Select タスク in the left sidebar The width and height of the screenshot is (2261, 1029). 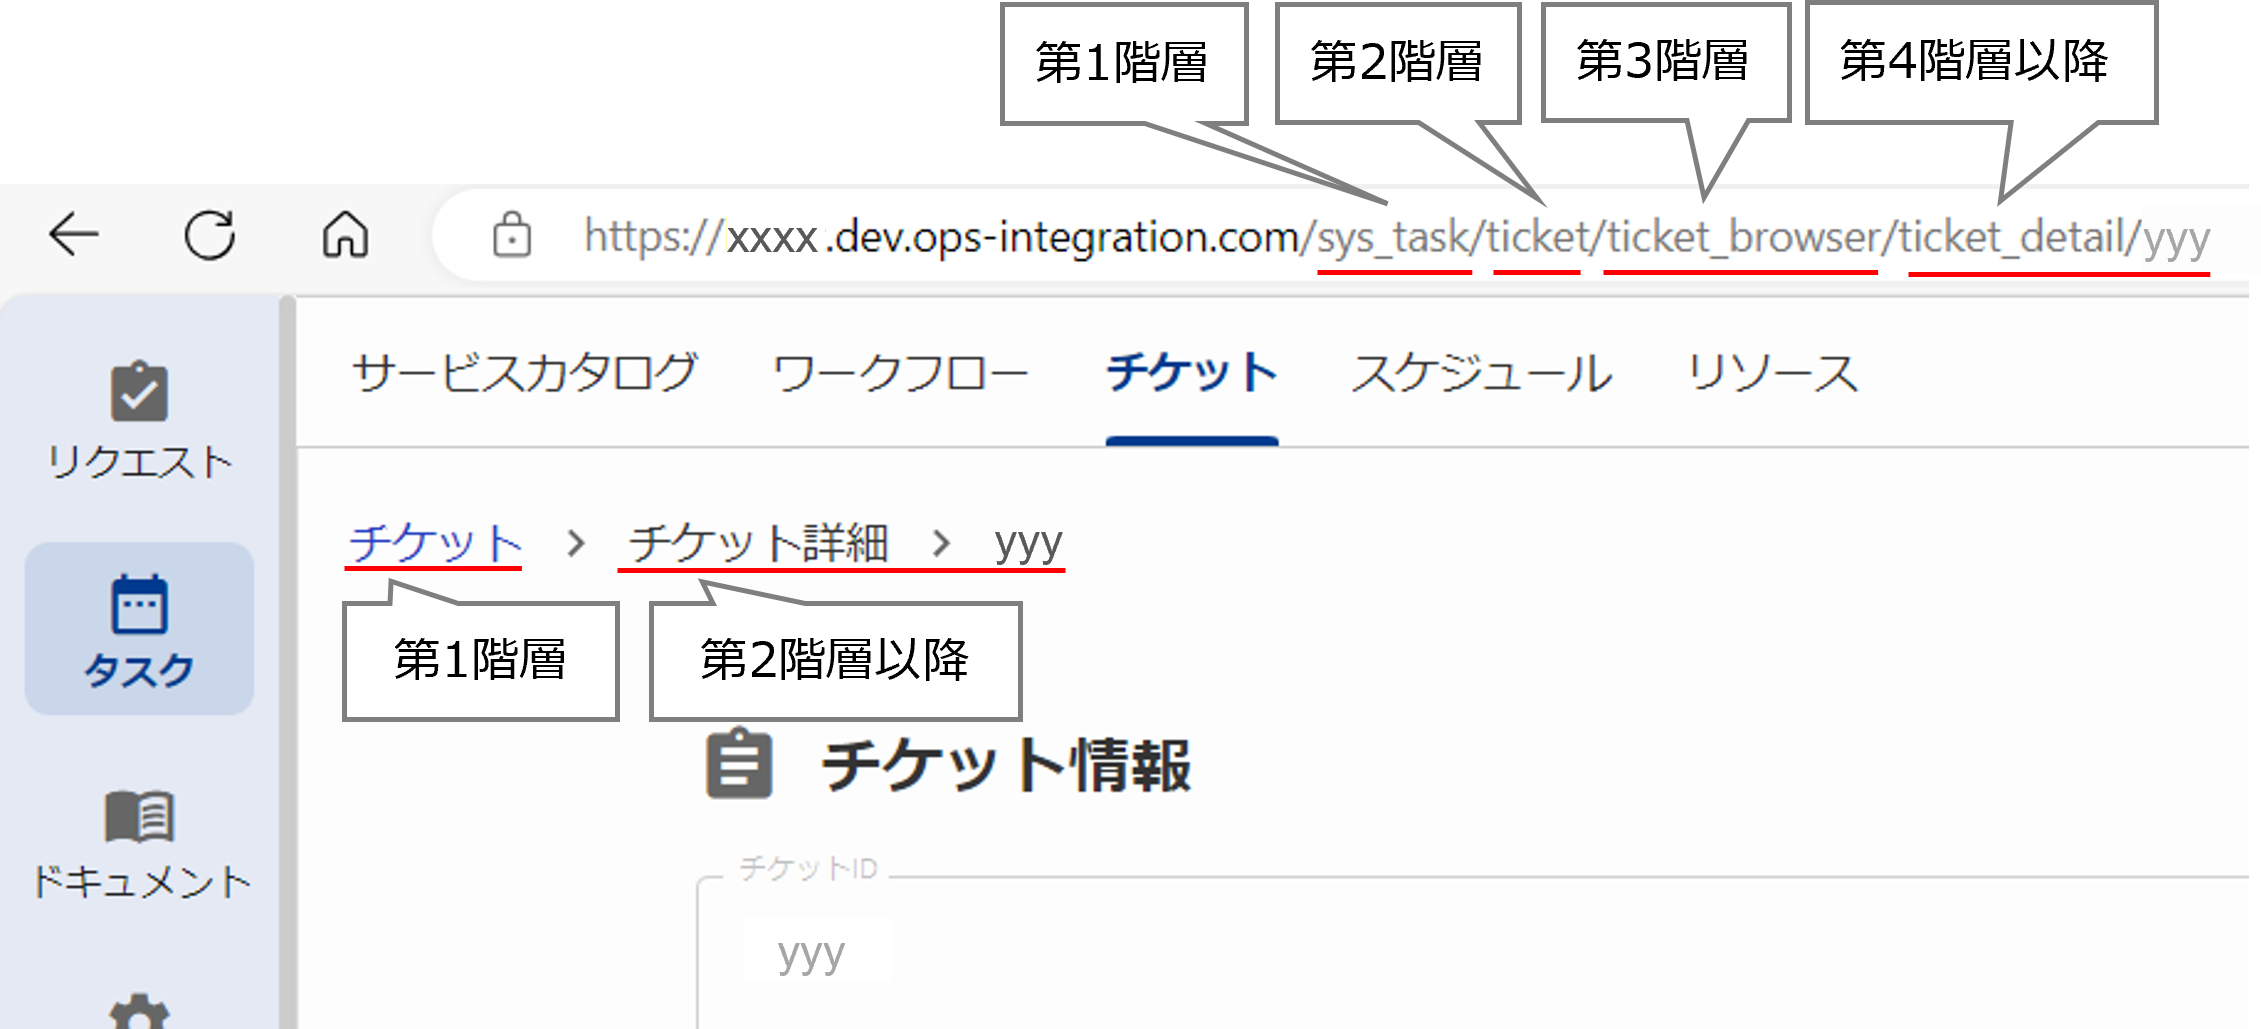(140, 630)
